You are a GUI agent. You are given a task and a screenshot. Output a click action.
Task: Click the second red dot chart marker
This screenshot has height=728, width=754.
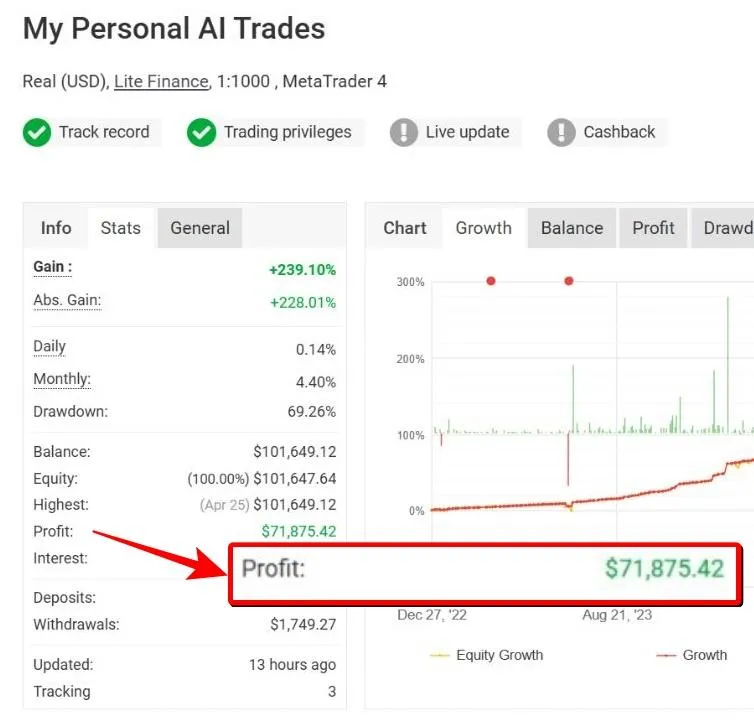[x=569, y=281]
